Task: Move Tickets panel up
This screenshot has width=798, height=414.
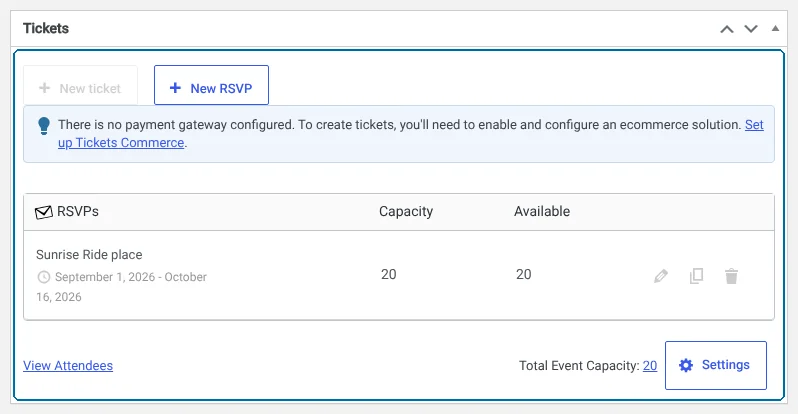Action: pyautogui.click(x=727, y=29)
